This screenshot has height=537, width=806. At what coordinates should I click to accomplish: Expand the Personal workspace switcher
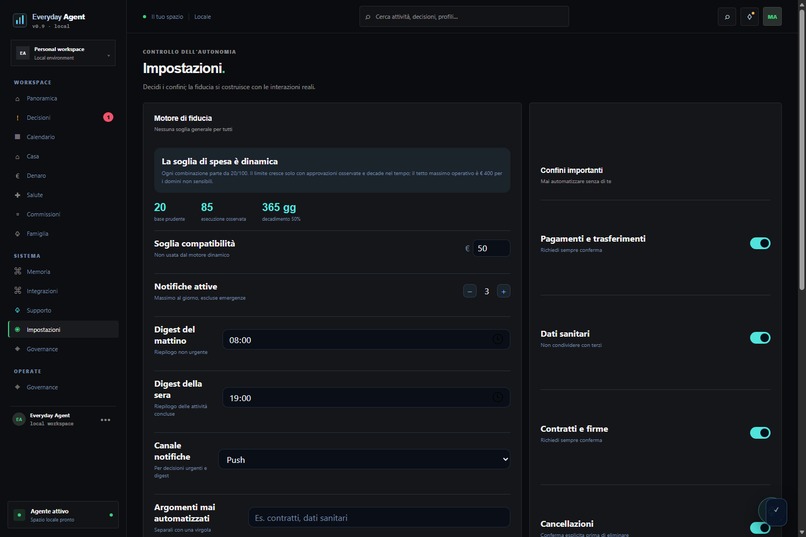point(63,53)
